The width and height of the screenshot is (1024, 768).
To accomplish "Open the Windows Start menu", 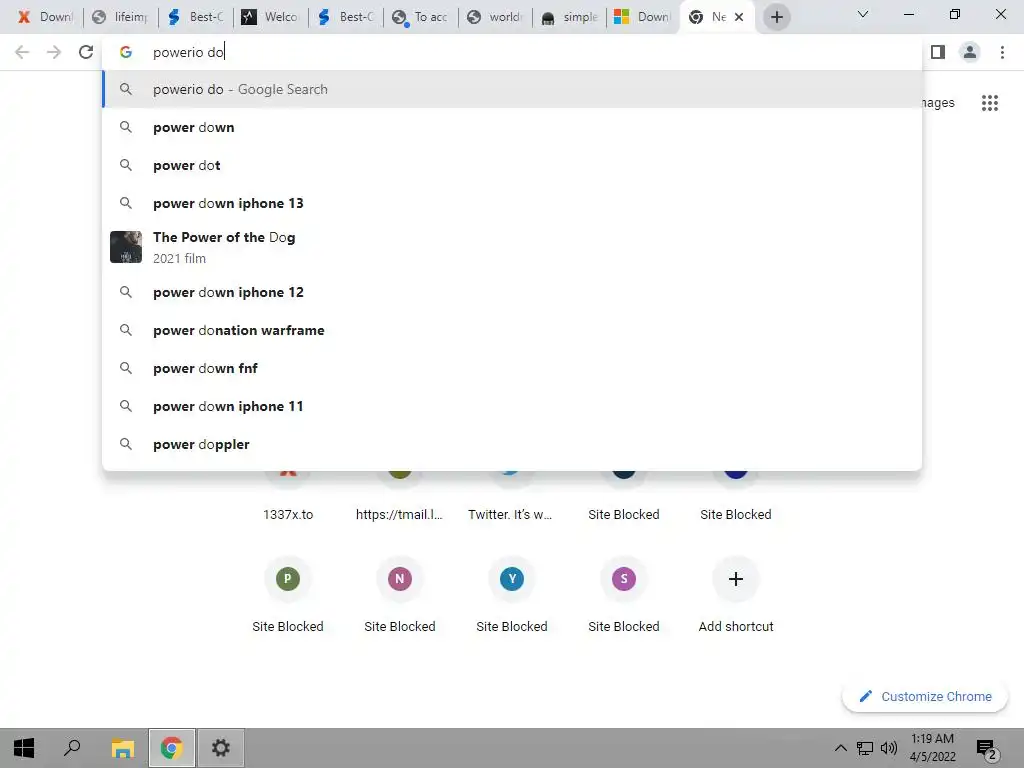I will 24,748.
